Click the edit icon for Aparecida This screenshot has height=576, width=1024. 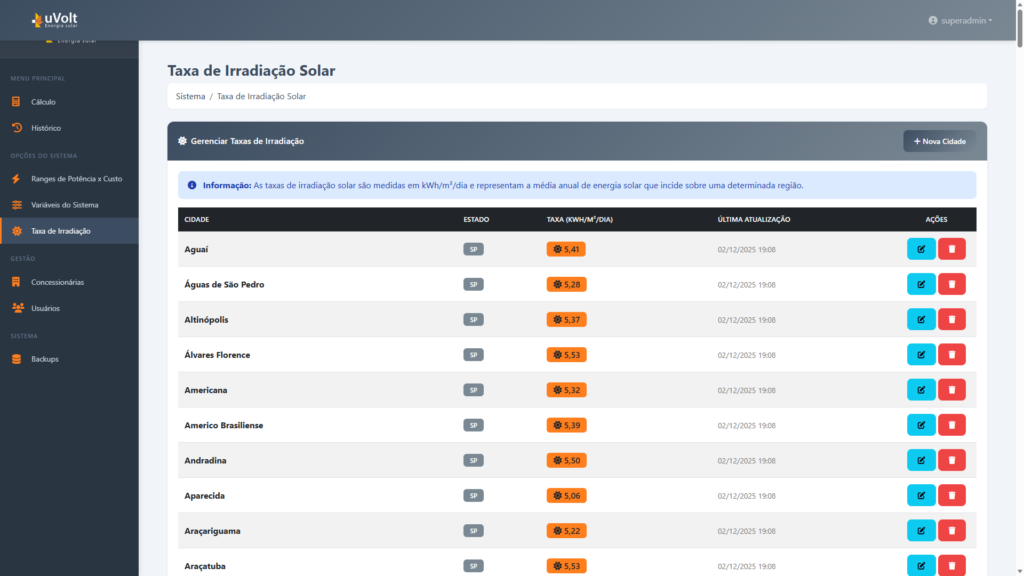920,495
